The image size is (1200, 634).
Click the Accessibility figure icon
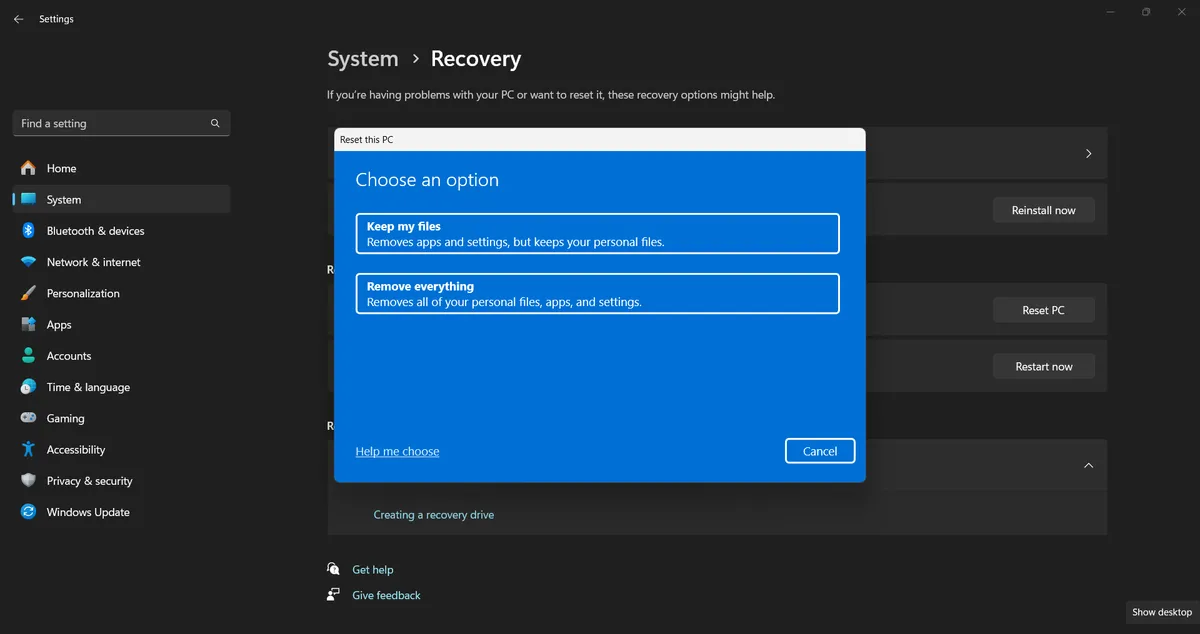click(x=28, y=449)
